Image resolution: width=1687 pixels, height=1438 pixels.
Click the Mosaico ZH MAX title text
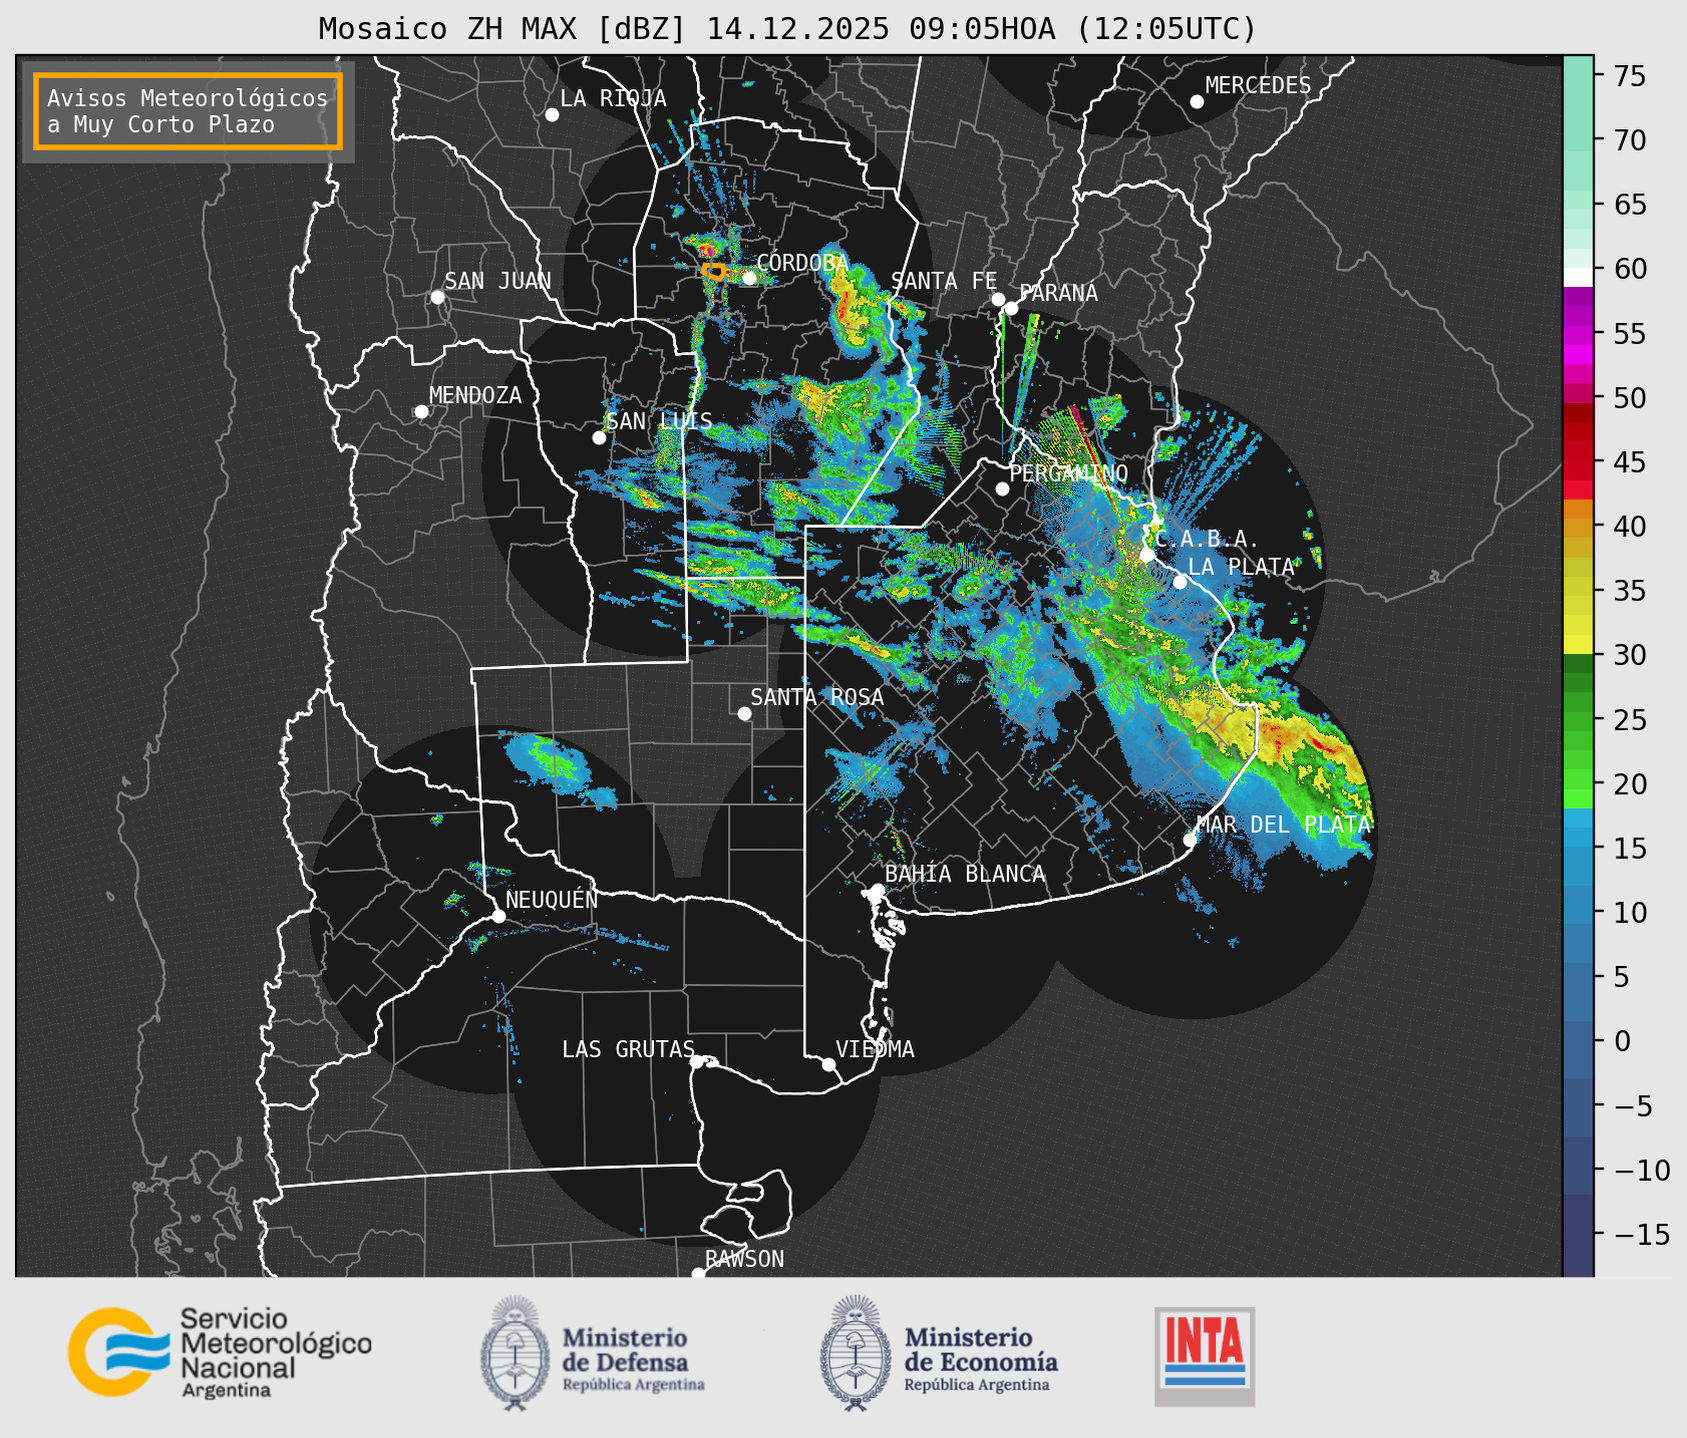click(786, 29)
